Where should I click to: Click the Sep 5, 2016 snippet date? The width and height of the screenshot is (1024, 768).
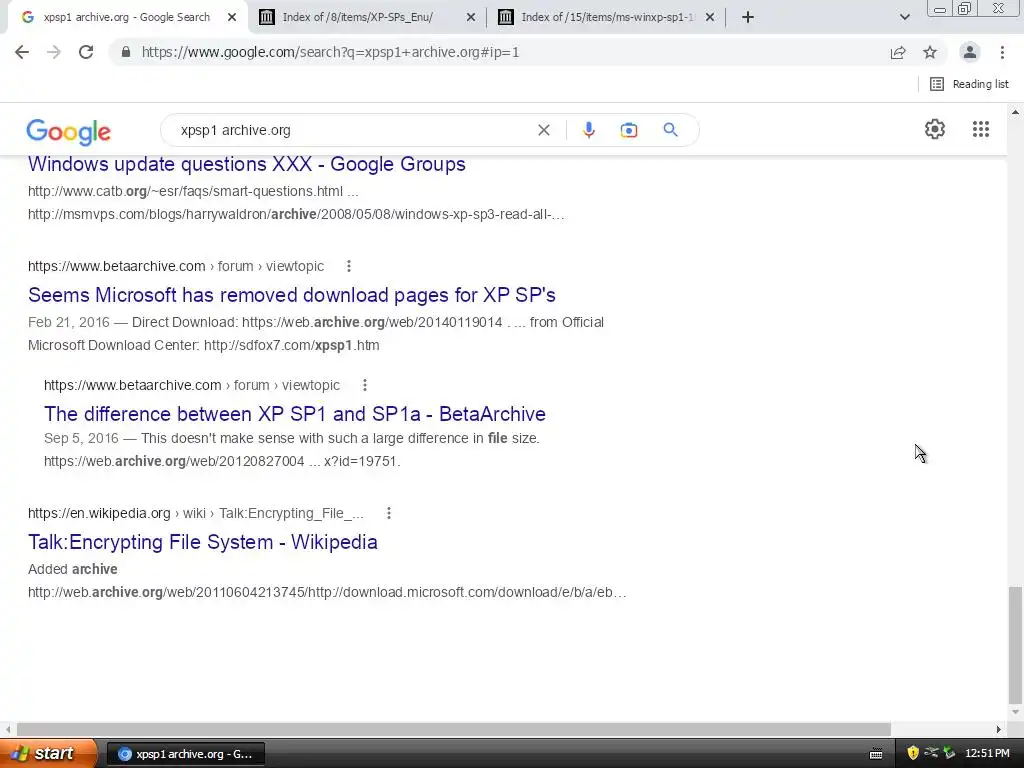pos(81,438)
